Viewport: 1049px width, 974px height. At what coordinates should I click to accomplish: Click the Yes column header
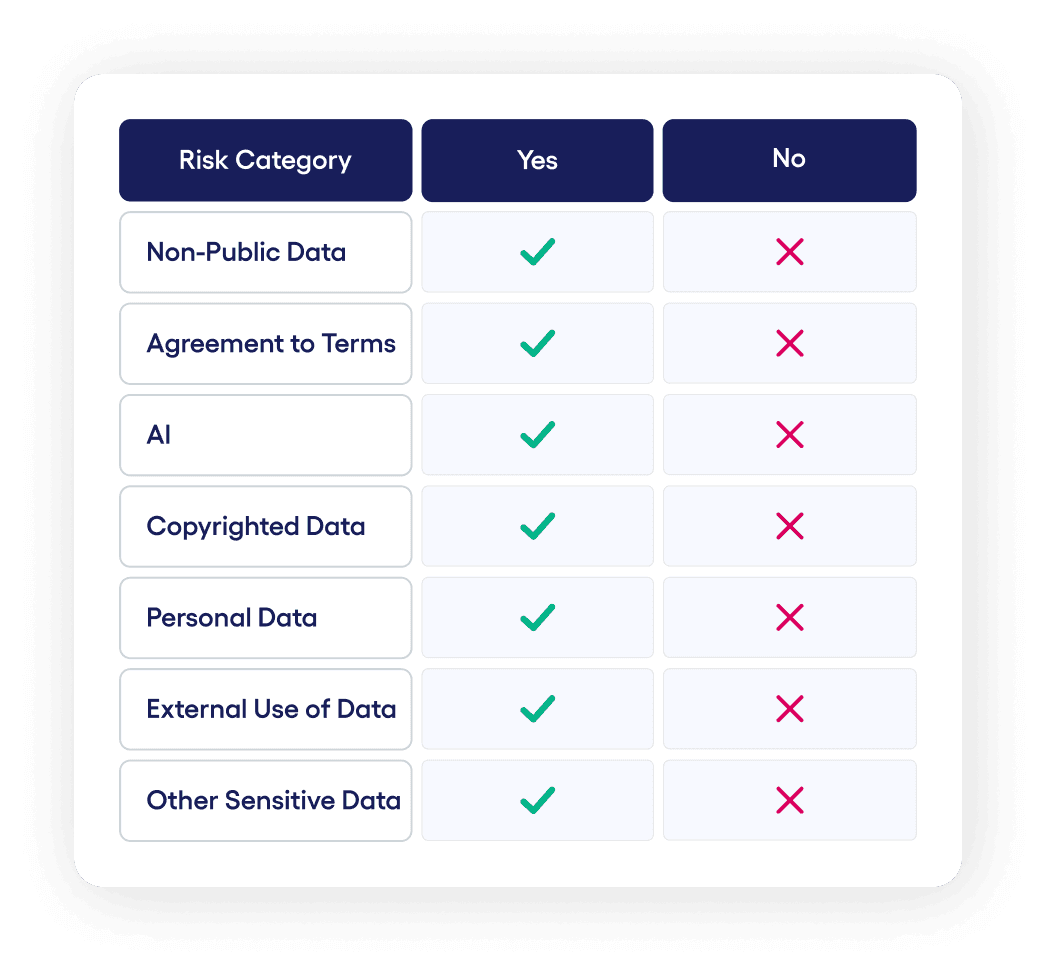[537, 160]
